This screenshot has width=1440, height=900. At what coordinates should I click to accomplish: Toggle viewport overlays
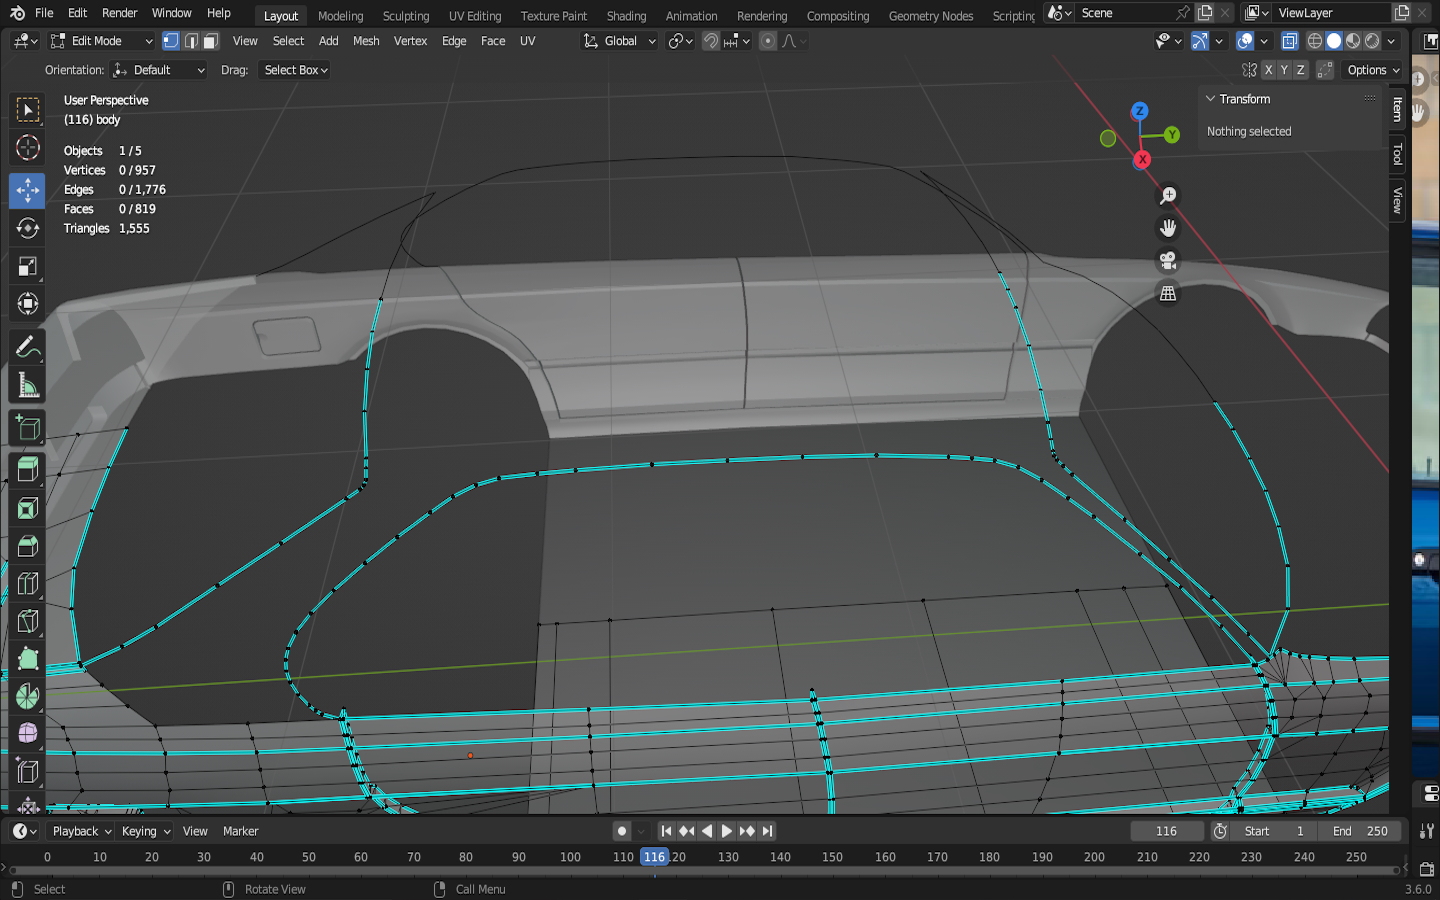click(x=1245, y=41)
